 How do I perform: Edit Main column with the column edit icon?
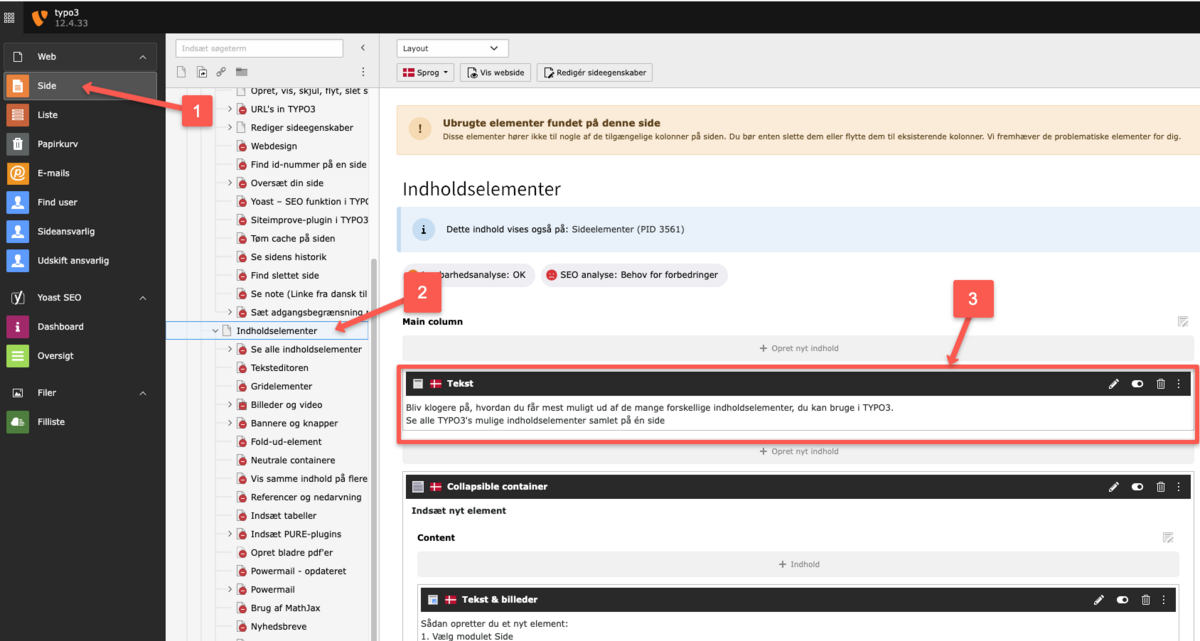(1183, 322)
